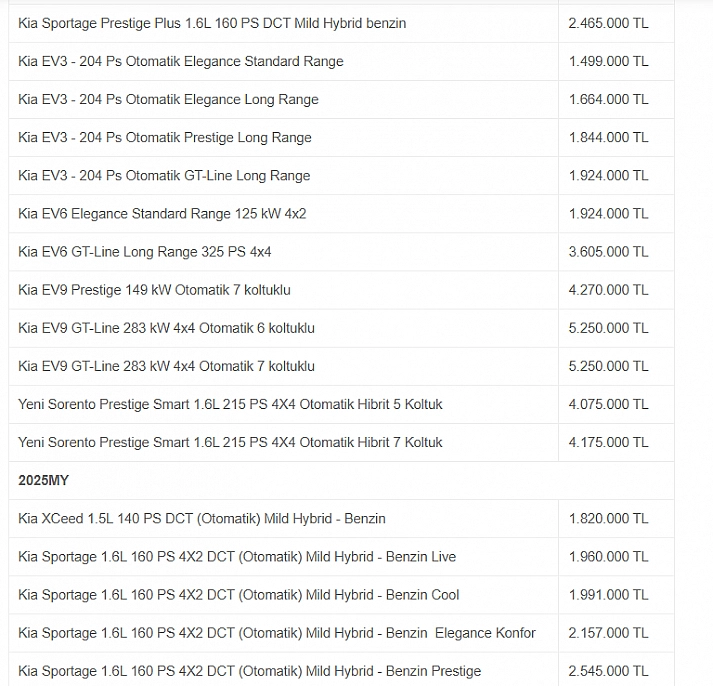
Task: Select the EV9 GT-Line 6 koltuklu row
Action: (341, 328)
